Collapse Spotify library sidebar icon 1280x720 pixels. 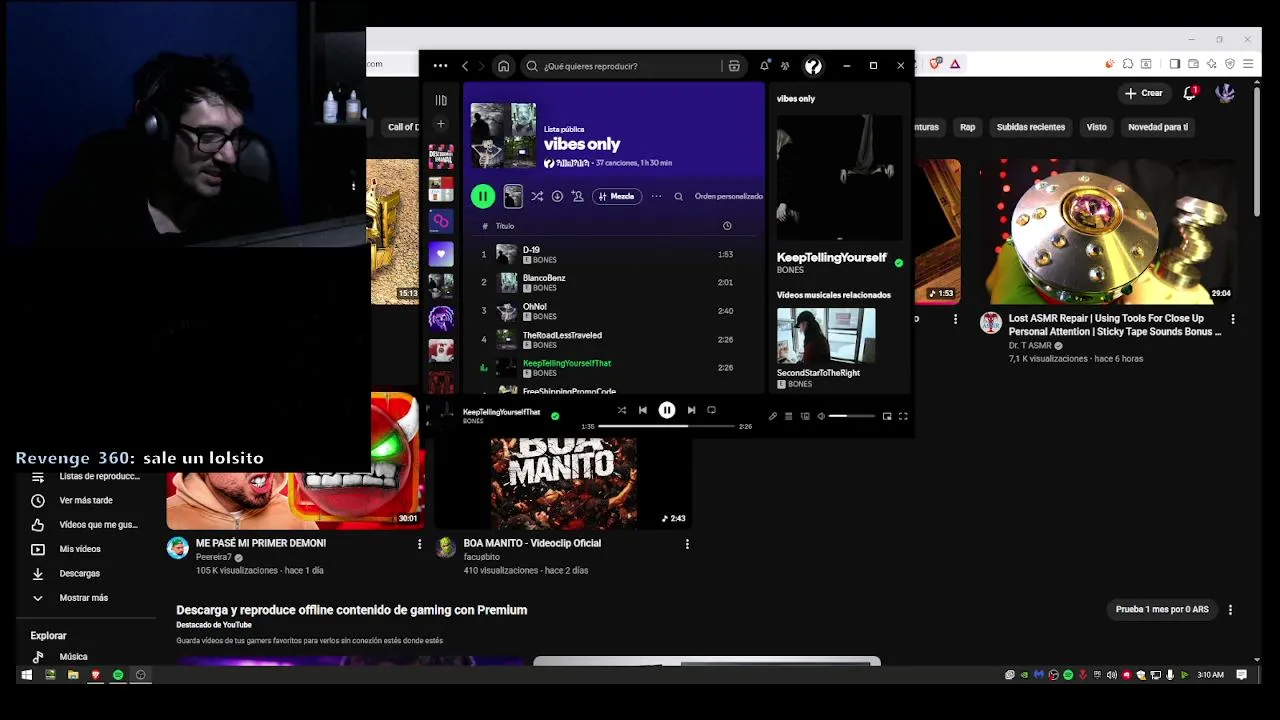click(441, 100)
